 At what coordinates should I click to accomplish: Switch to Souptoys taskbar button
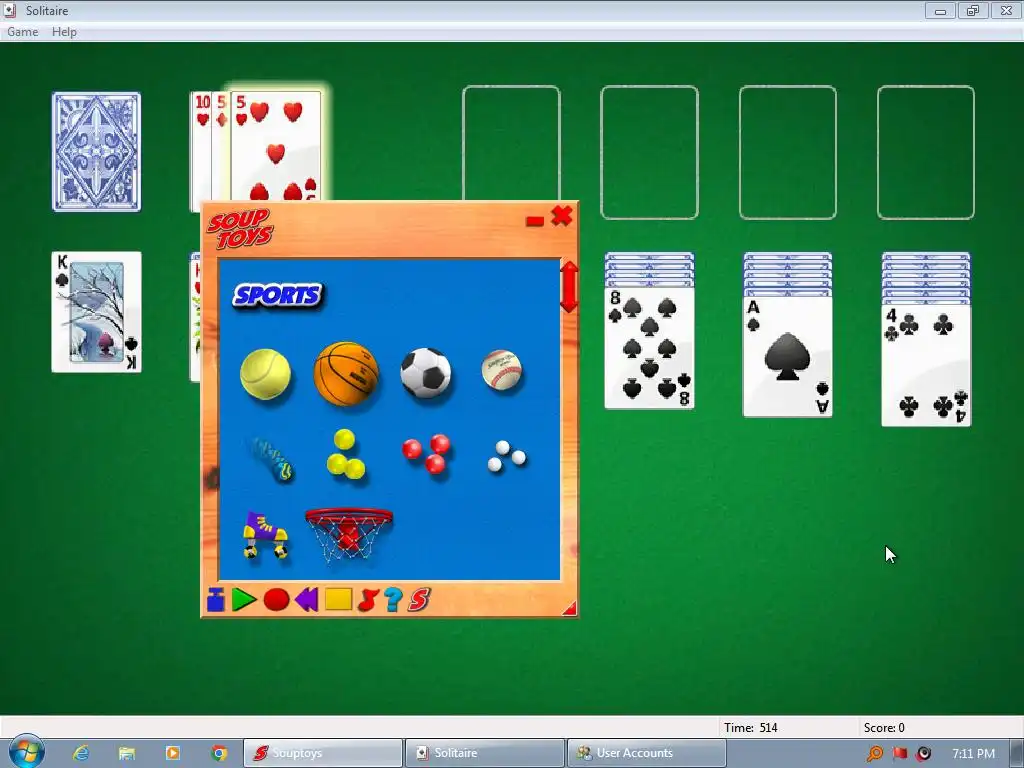point(323,753)
